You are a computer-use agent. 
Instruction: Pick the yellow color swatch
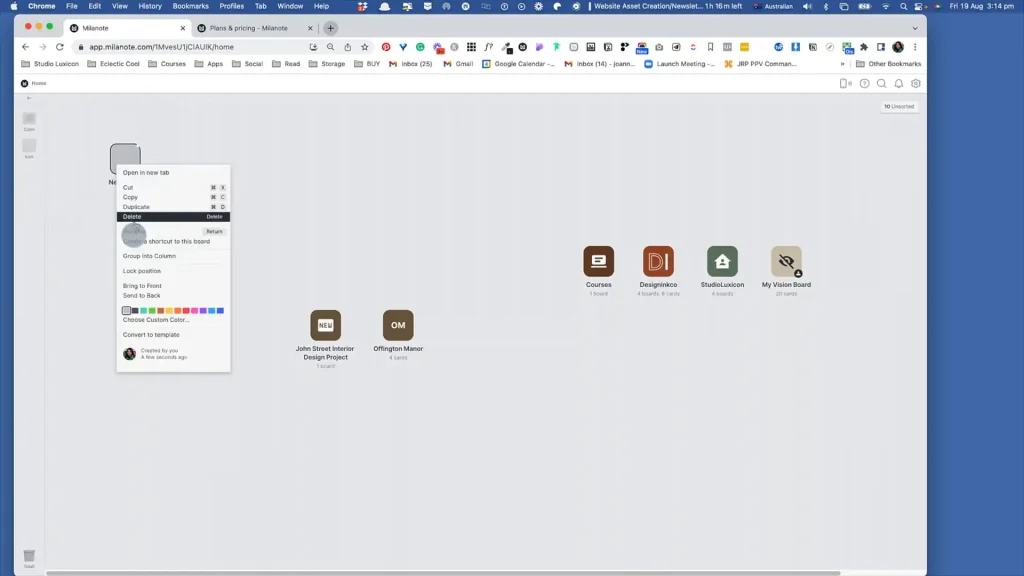tap(169, 311)
